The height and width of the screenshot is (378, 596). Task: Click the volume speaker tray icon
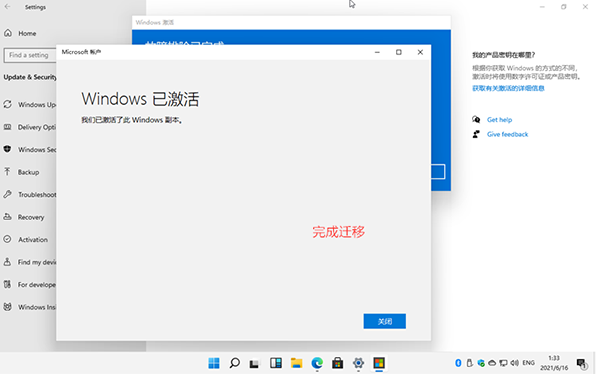(515, 363)
